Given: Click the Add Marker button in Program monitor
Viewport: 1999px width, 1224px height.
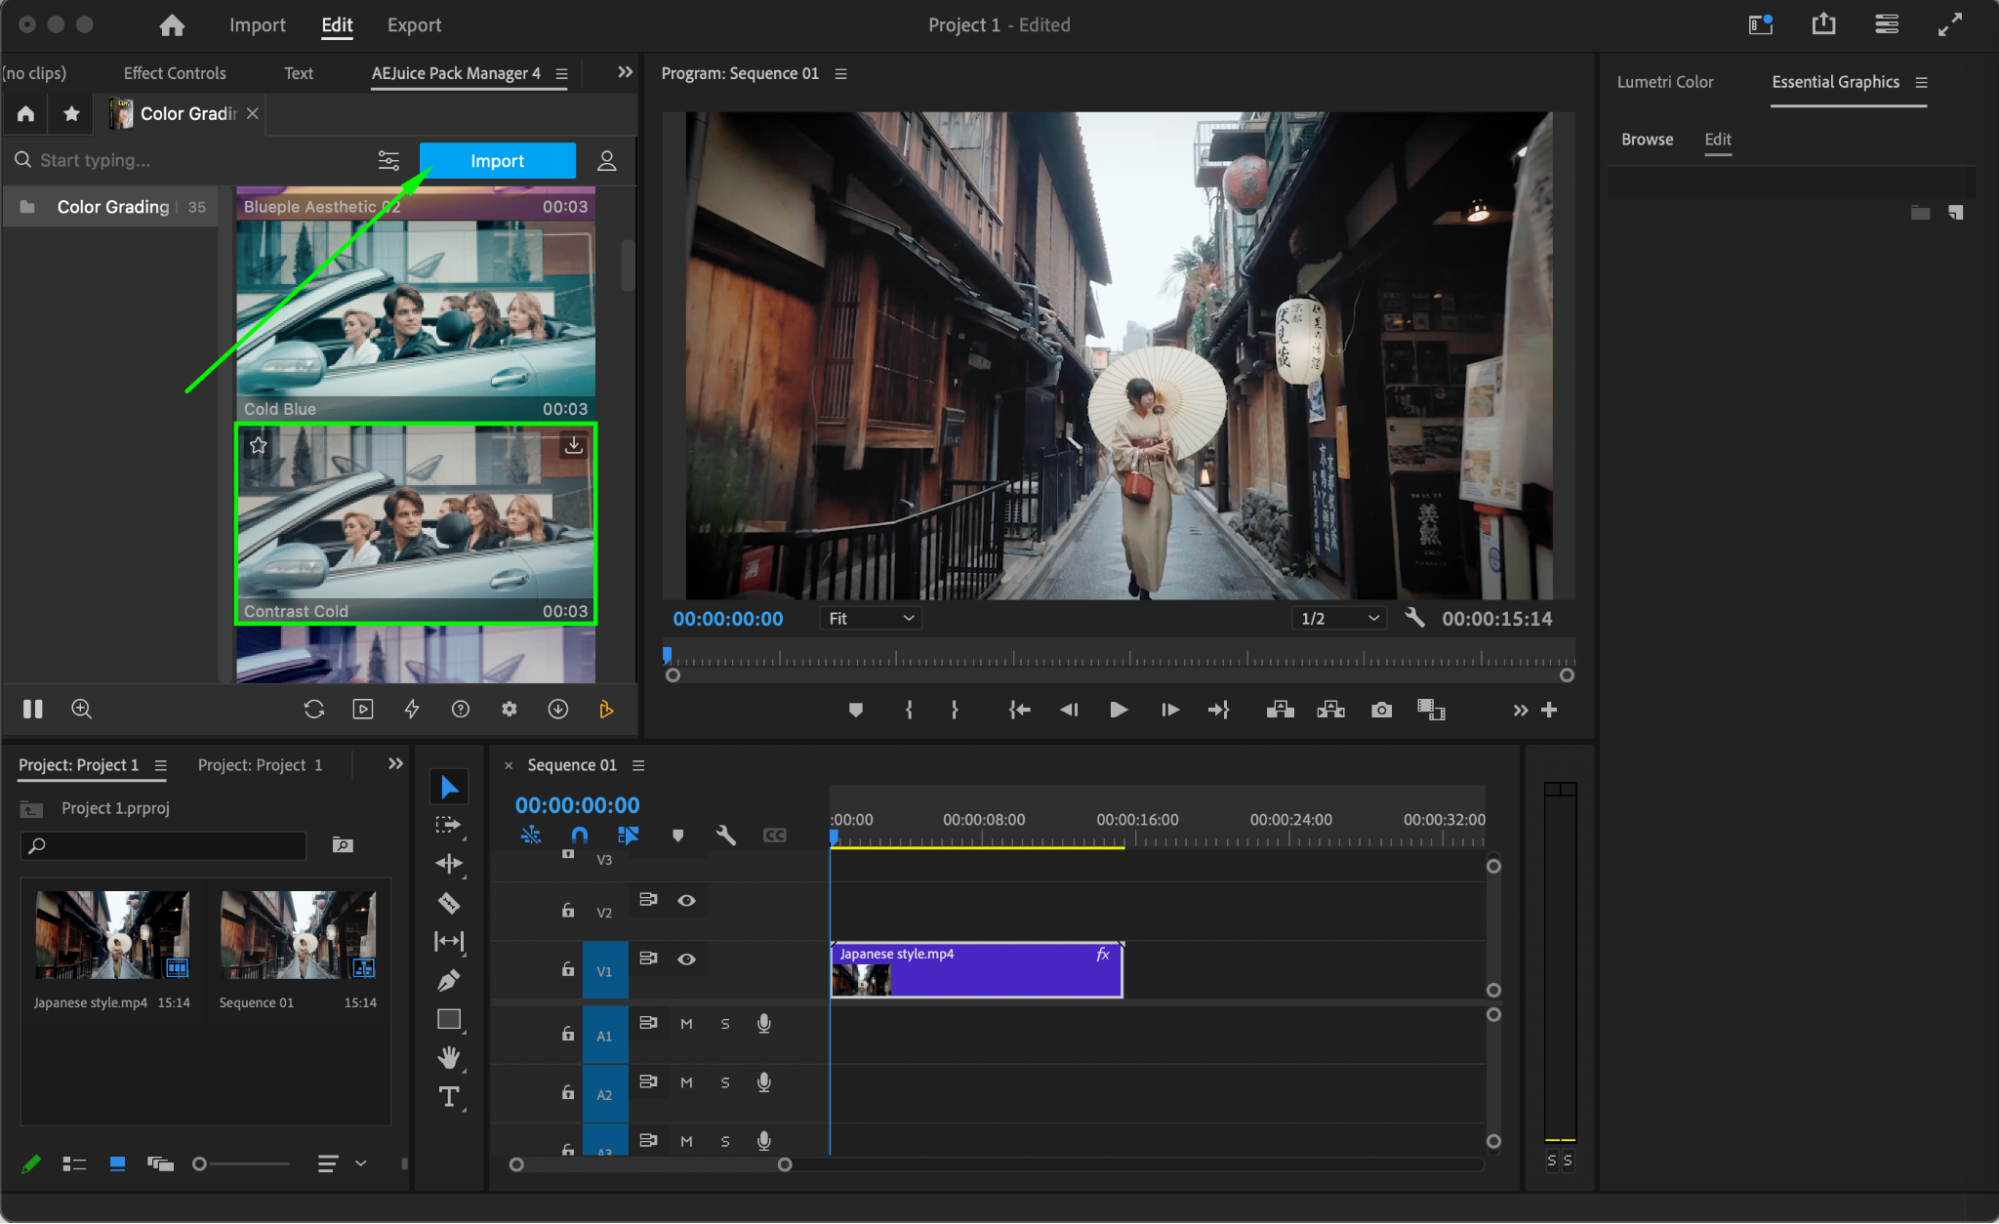Looking at the screenshot, I should (x=855, y=710).
